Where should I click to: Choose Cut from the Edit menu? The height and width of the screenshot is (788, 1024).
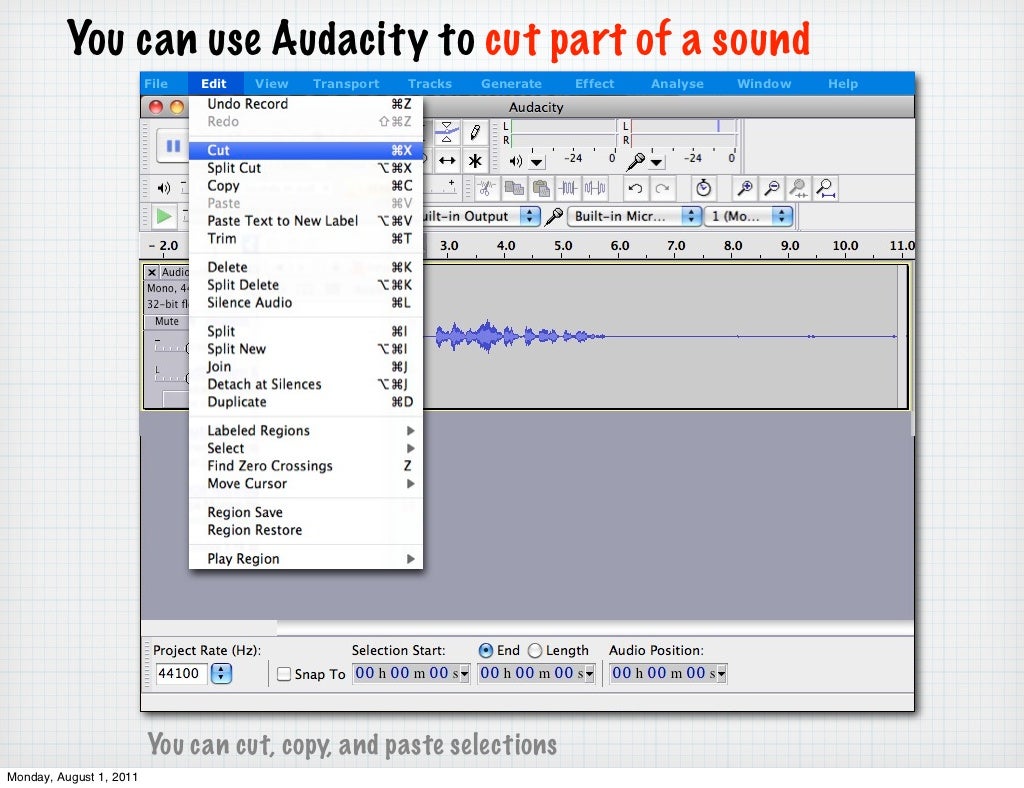tap(306, 150)
